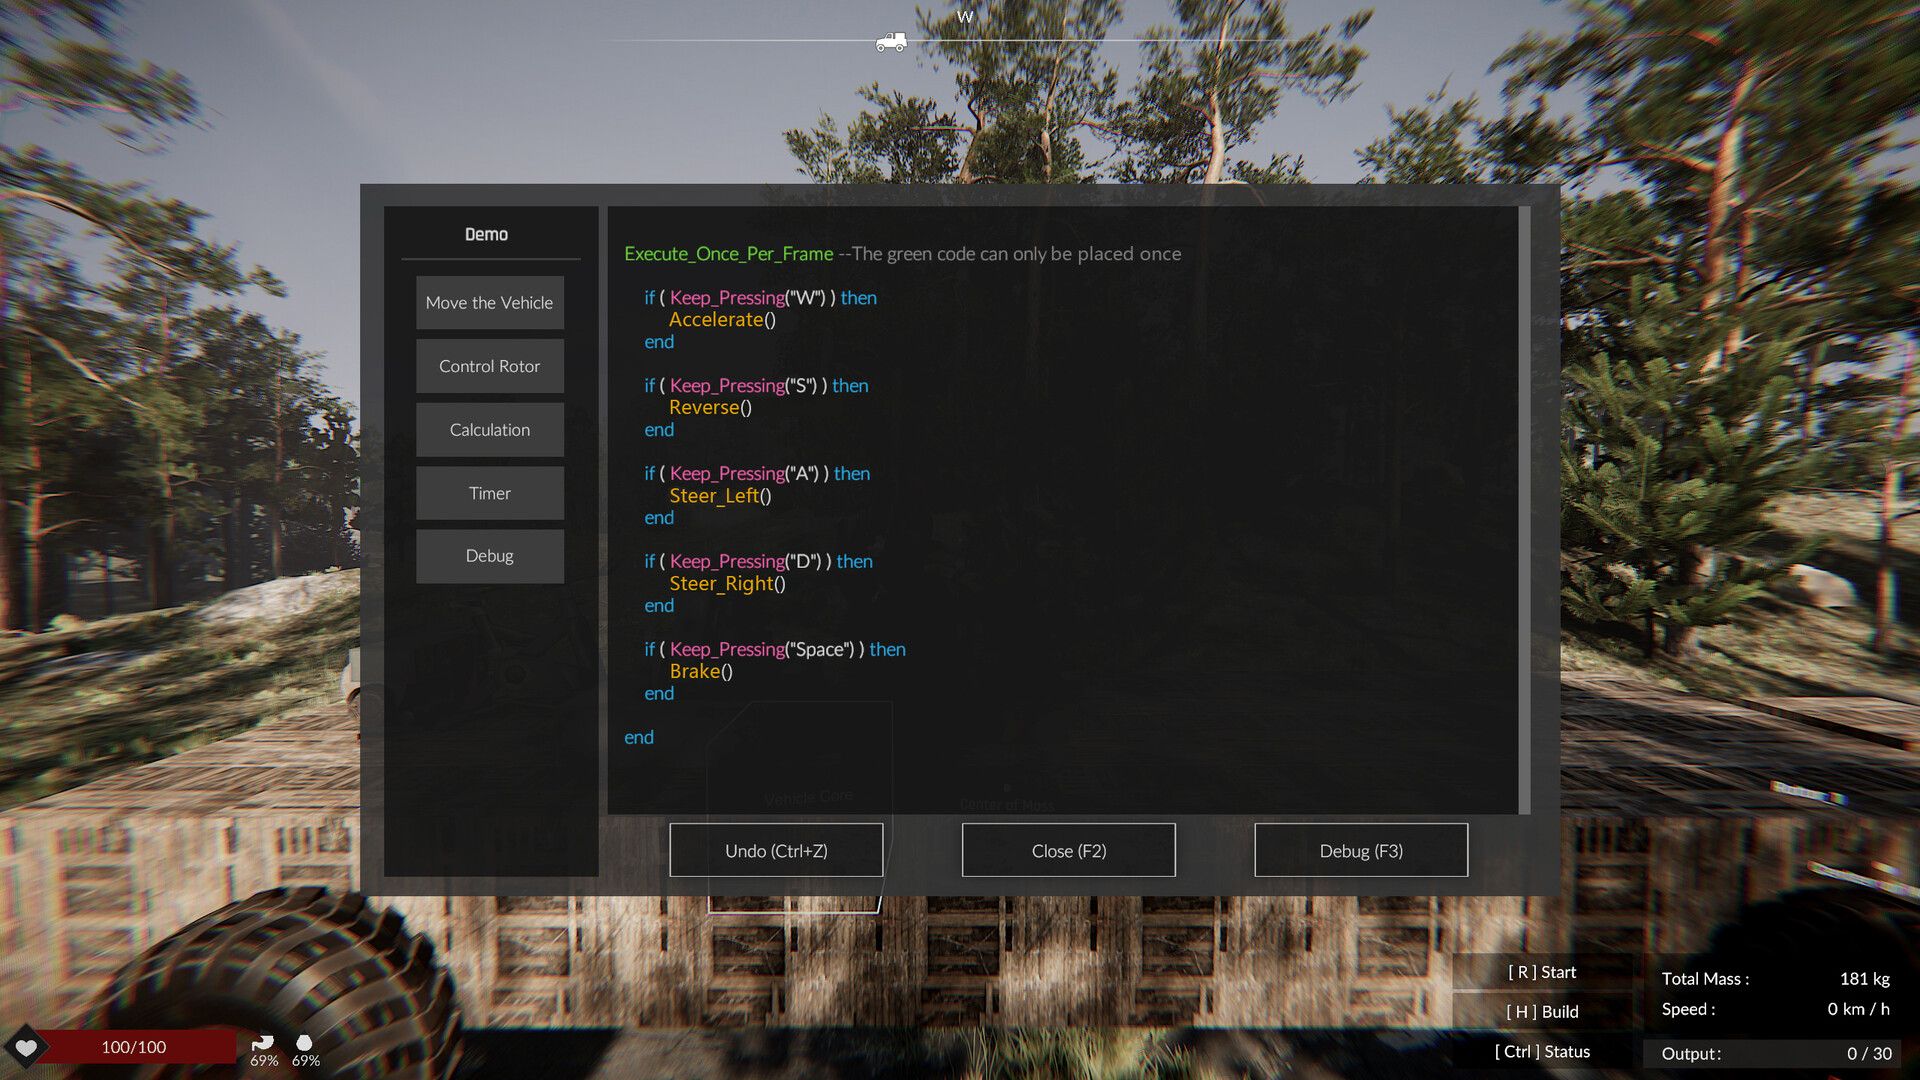Screen dimensions: 1920x1080
Task: Click the vehicle icon on the compass bar
Action: pyautogui.click(x=890, y=42)
